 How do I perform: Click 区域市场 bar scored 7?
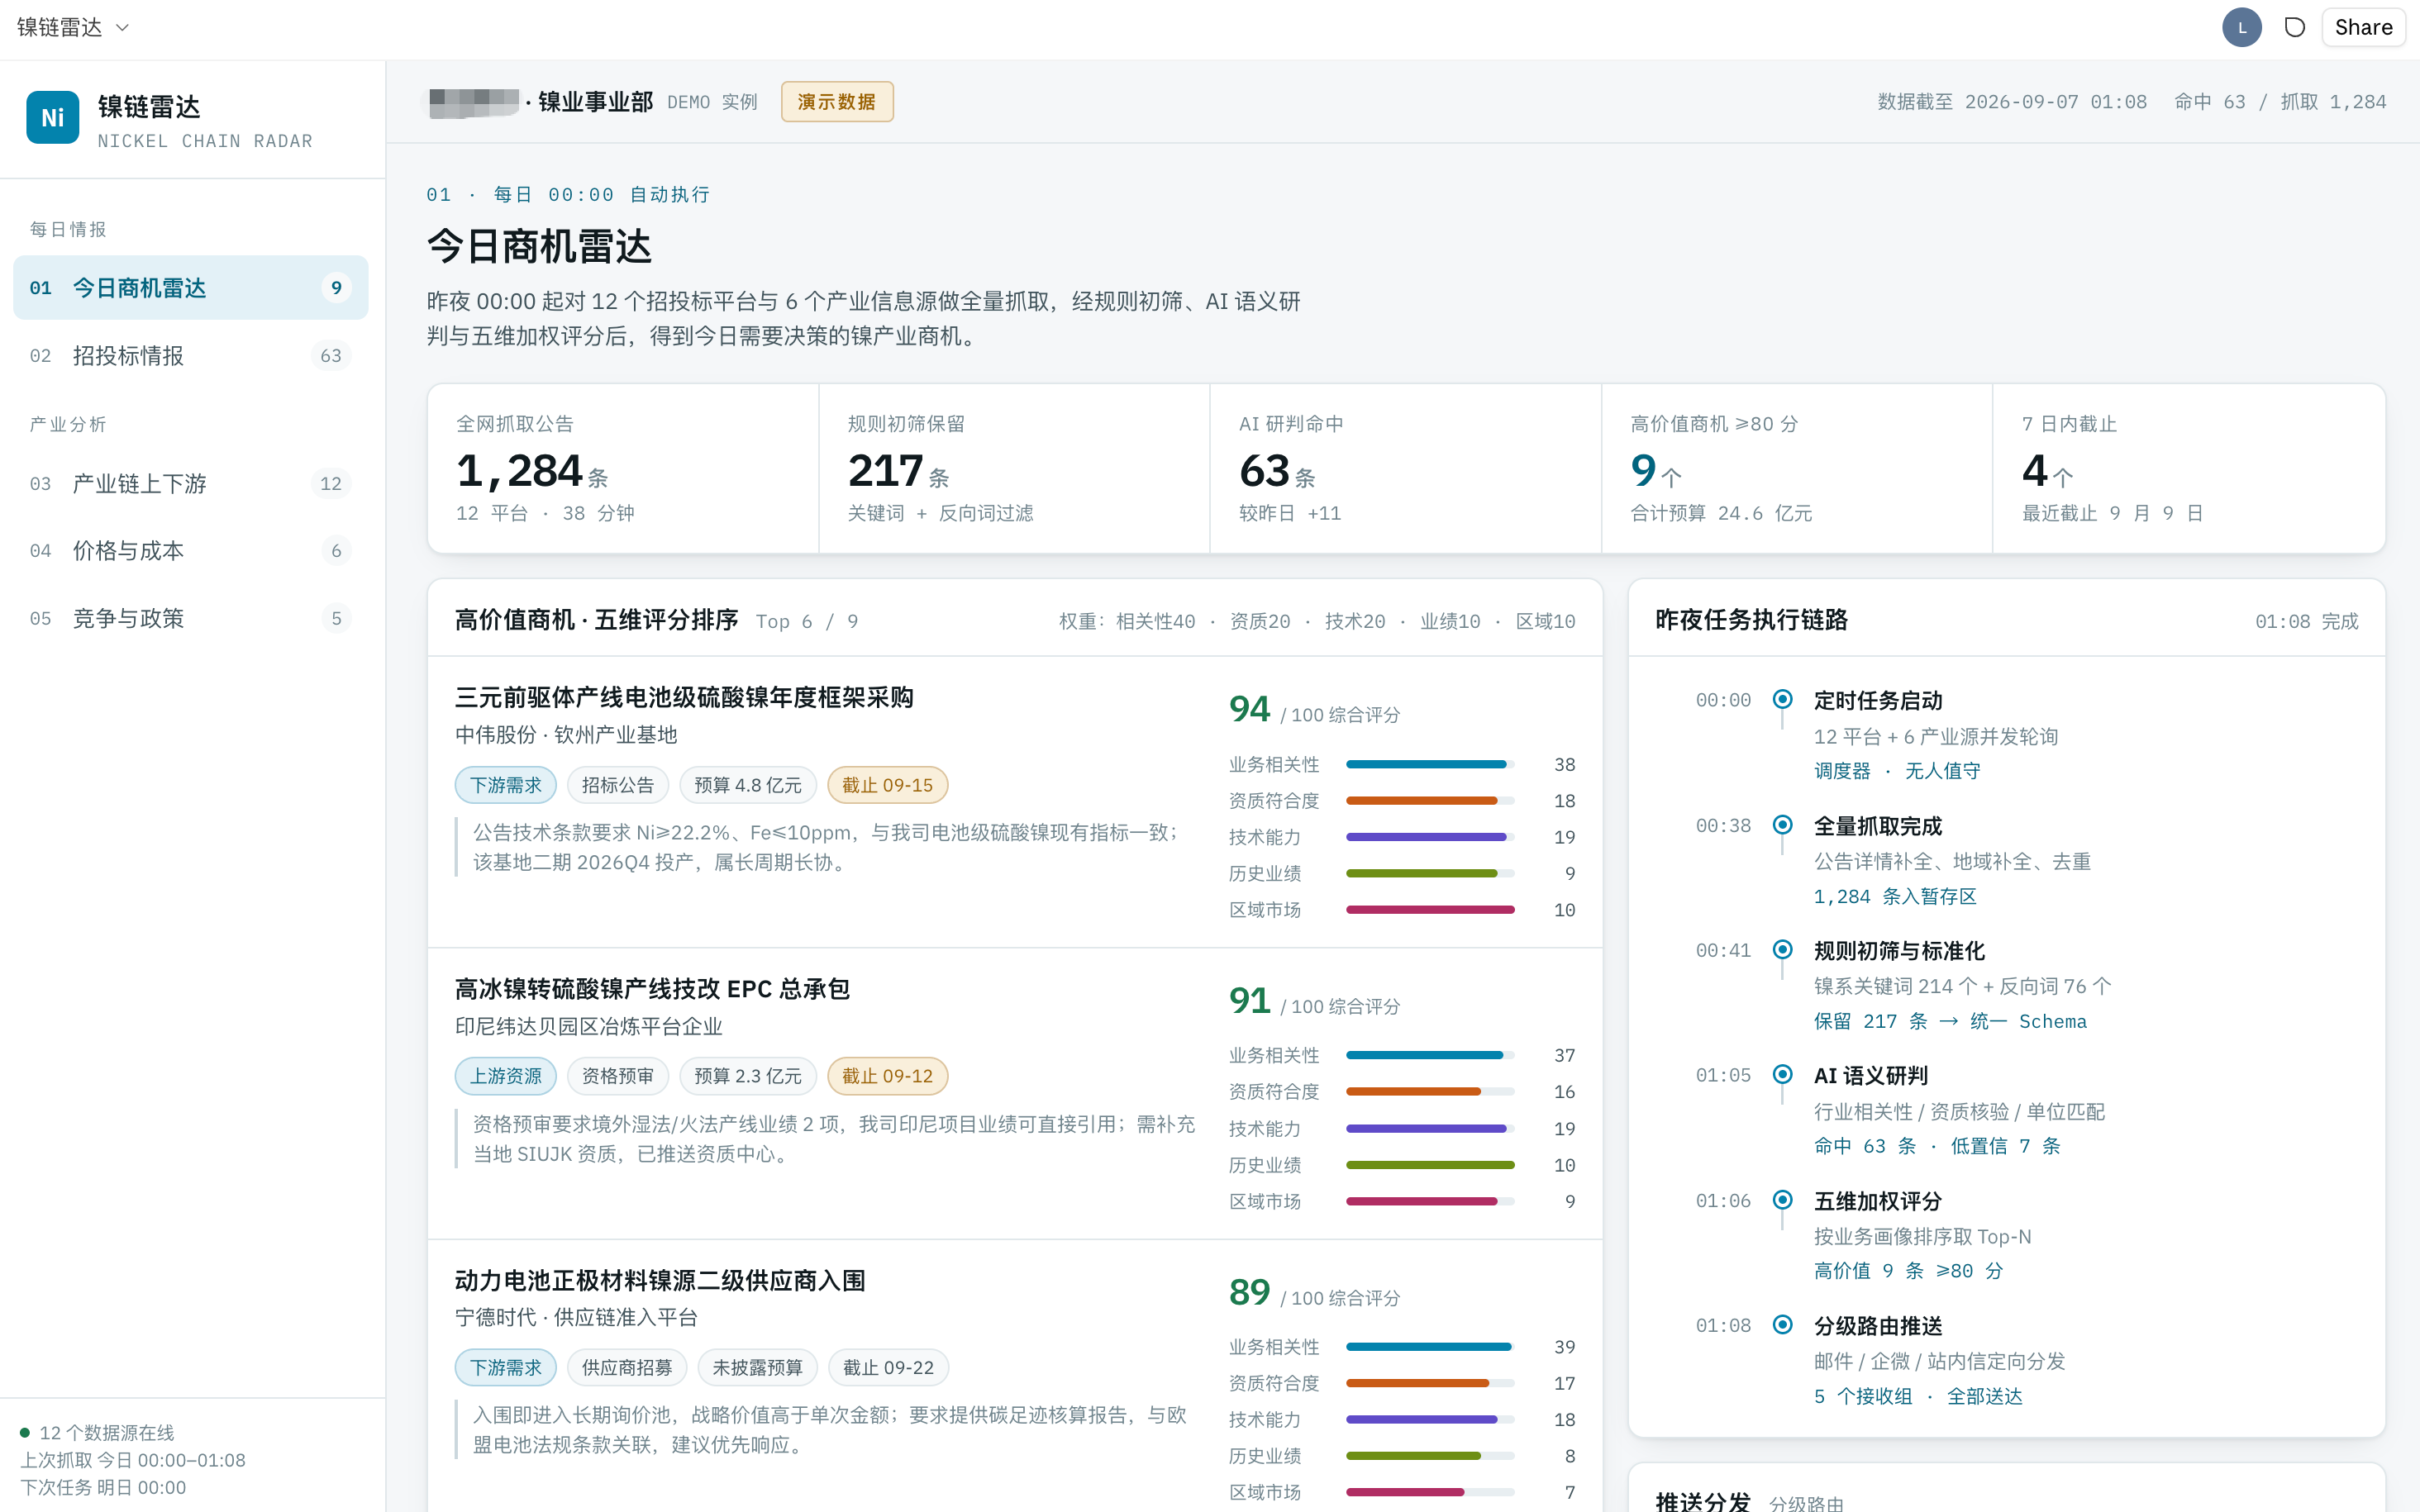[x=1430, y=1492]
